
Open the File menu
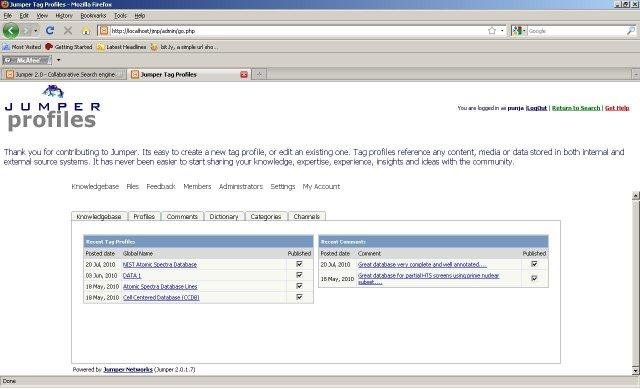point(8,16)
